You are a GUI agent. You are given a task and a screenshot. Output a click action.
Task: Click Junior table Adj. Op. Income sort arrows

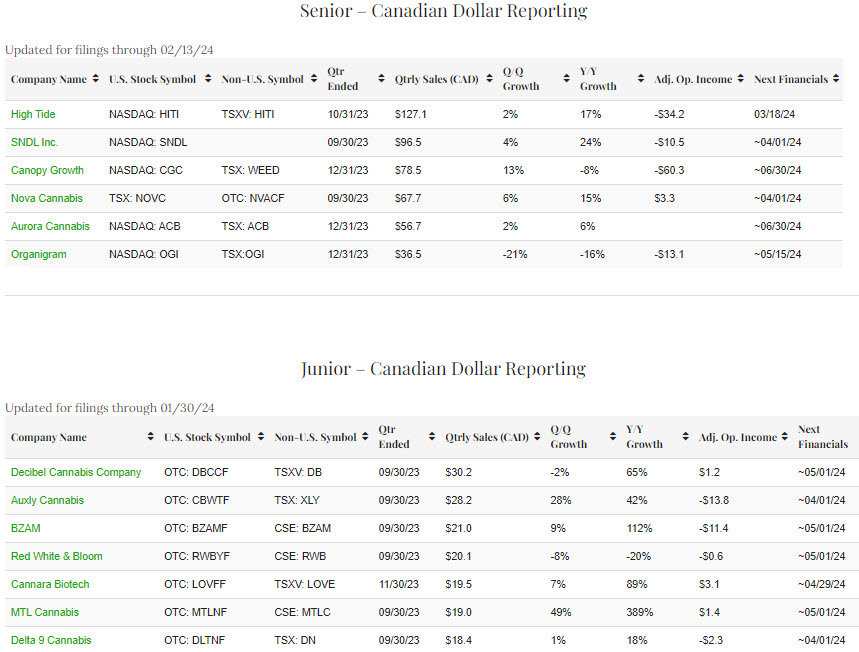pos(785,437)
